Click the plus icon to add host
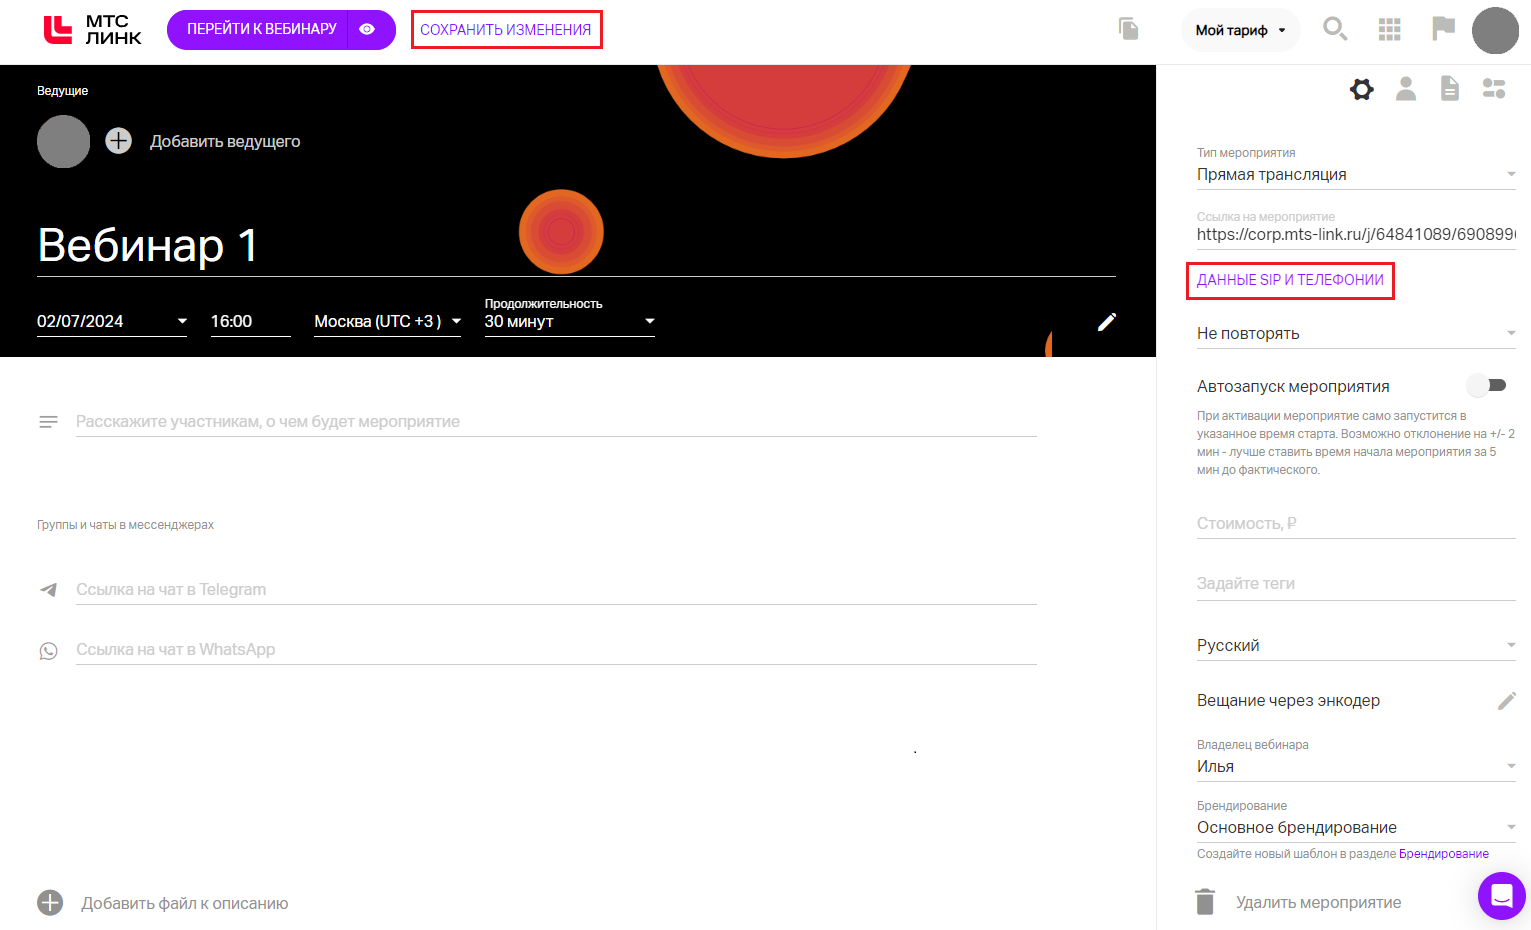1531x930 pixels. (x=119, y=141)
